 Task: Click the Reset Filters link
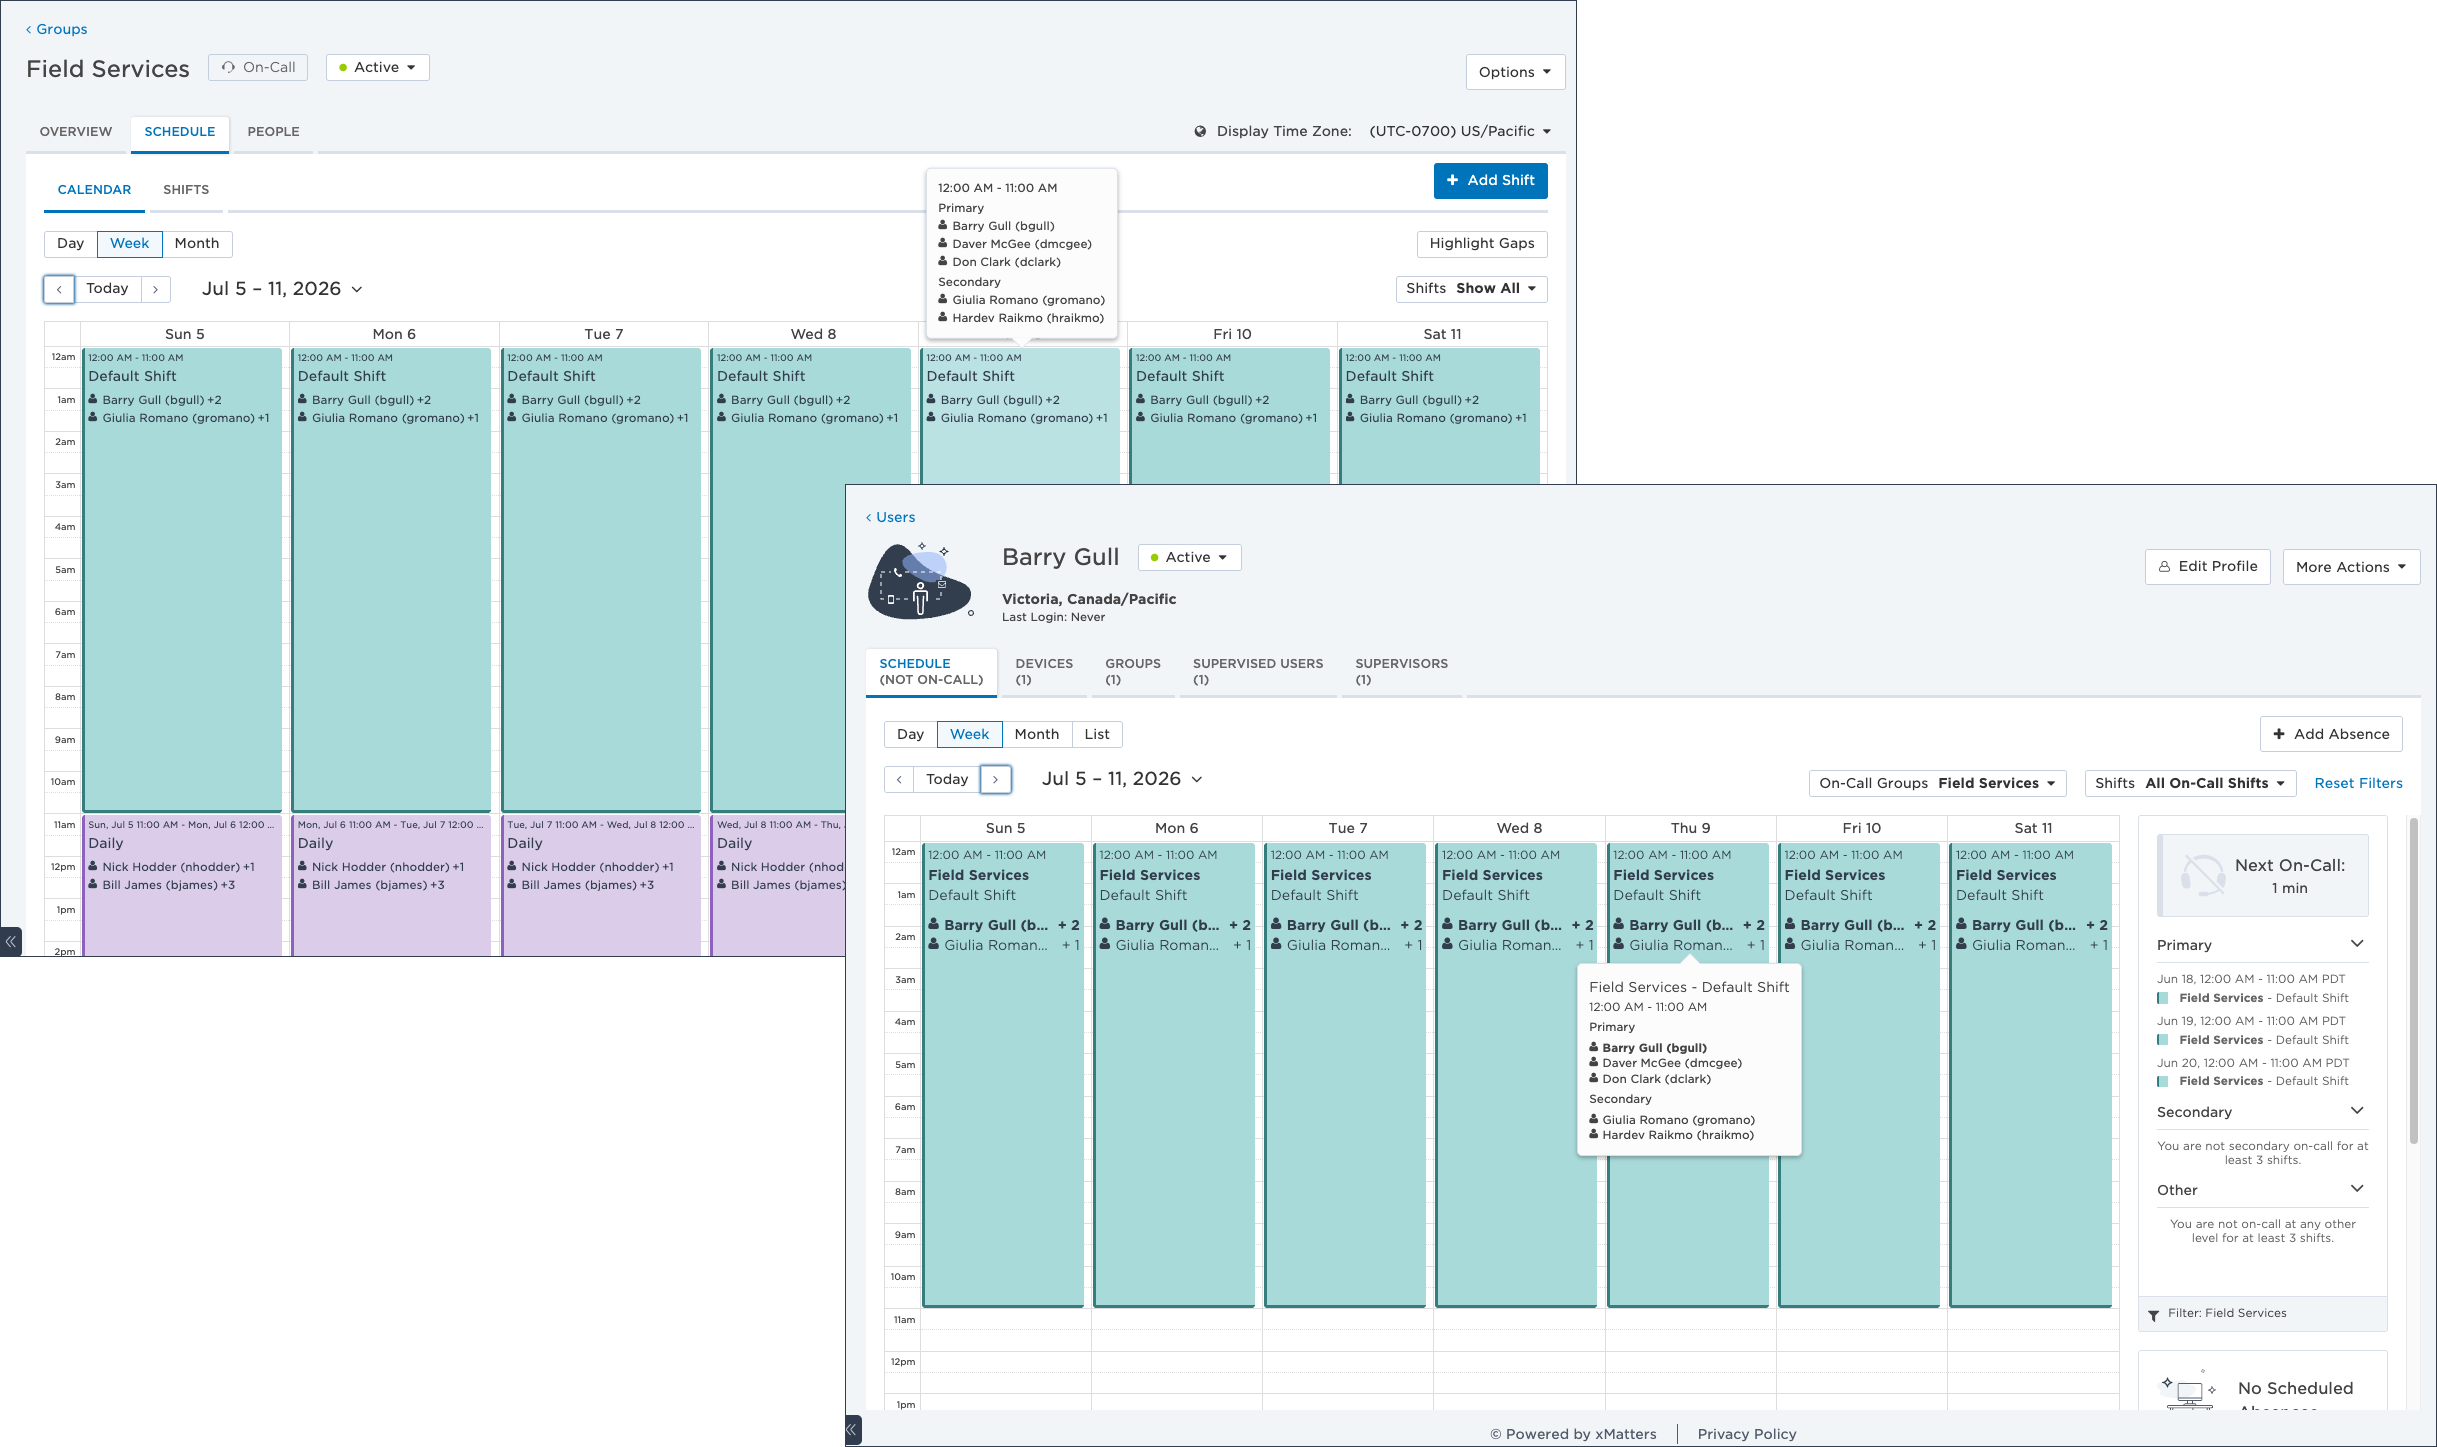(2358, 783)
